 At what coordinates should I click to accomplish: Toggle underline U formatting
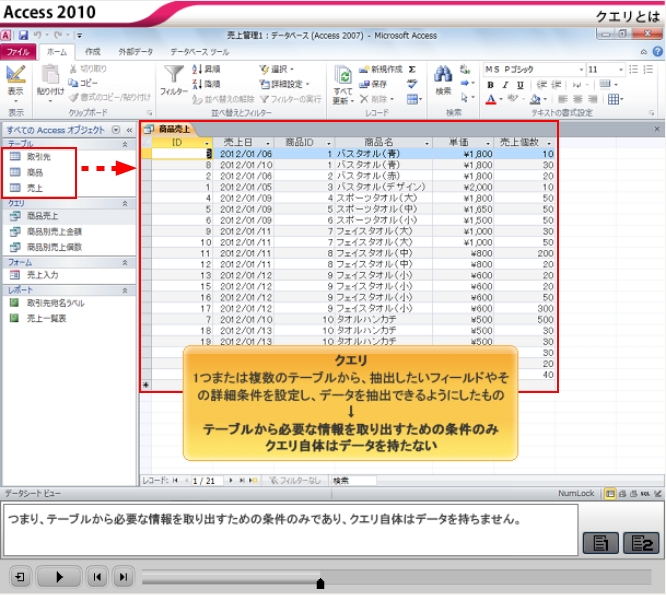(520, 85)
